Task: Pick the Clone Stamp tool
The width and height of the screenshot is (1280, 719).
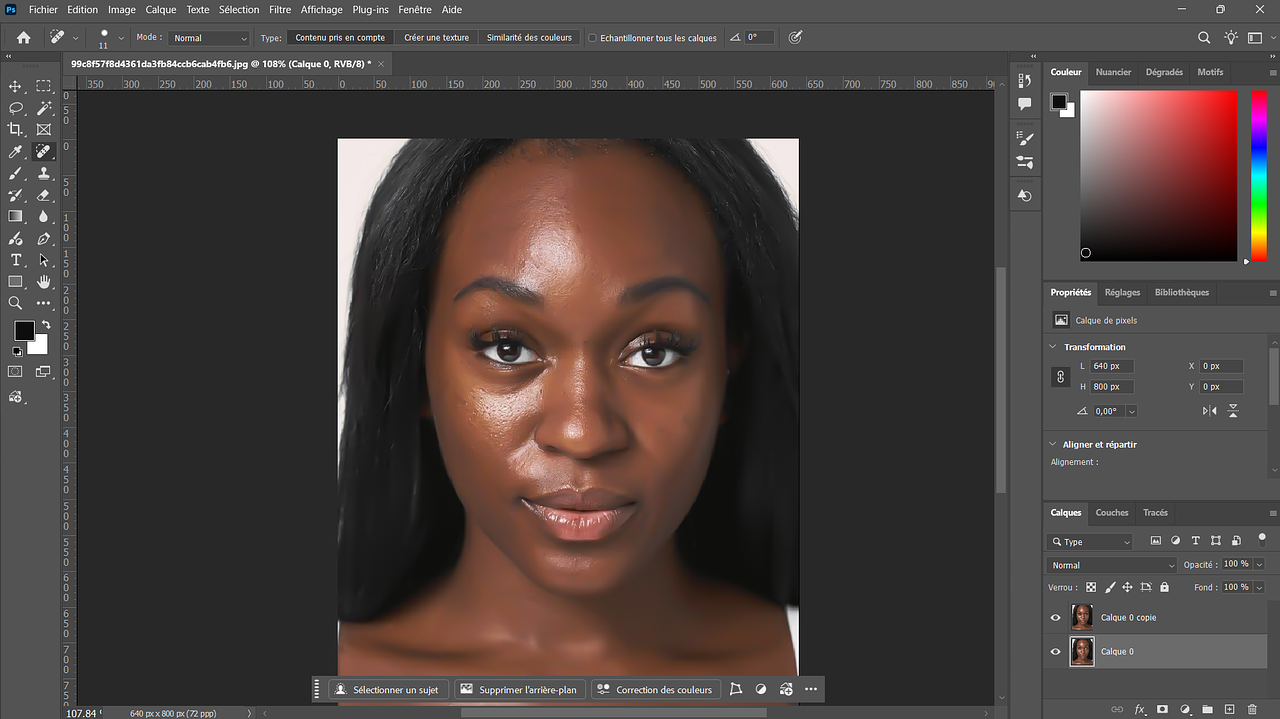Action: pyautogui.click(x=44, y=173)
